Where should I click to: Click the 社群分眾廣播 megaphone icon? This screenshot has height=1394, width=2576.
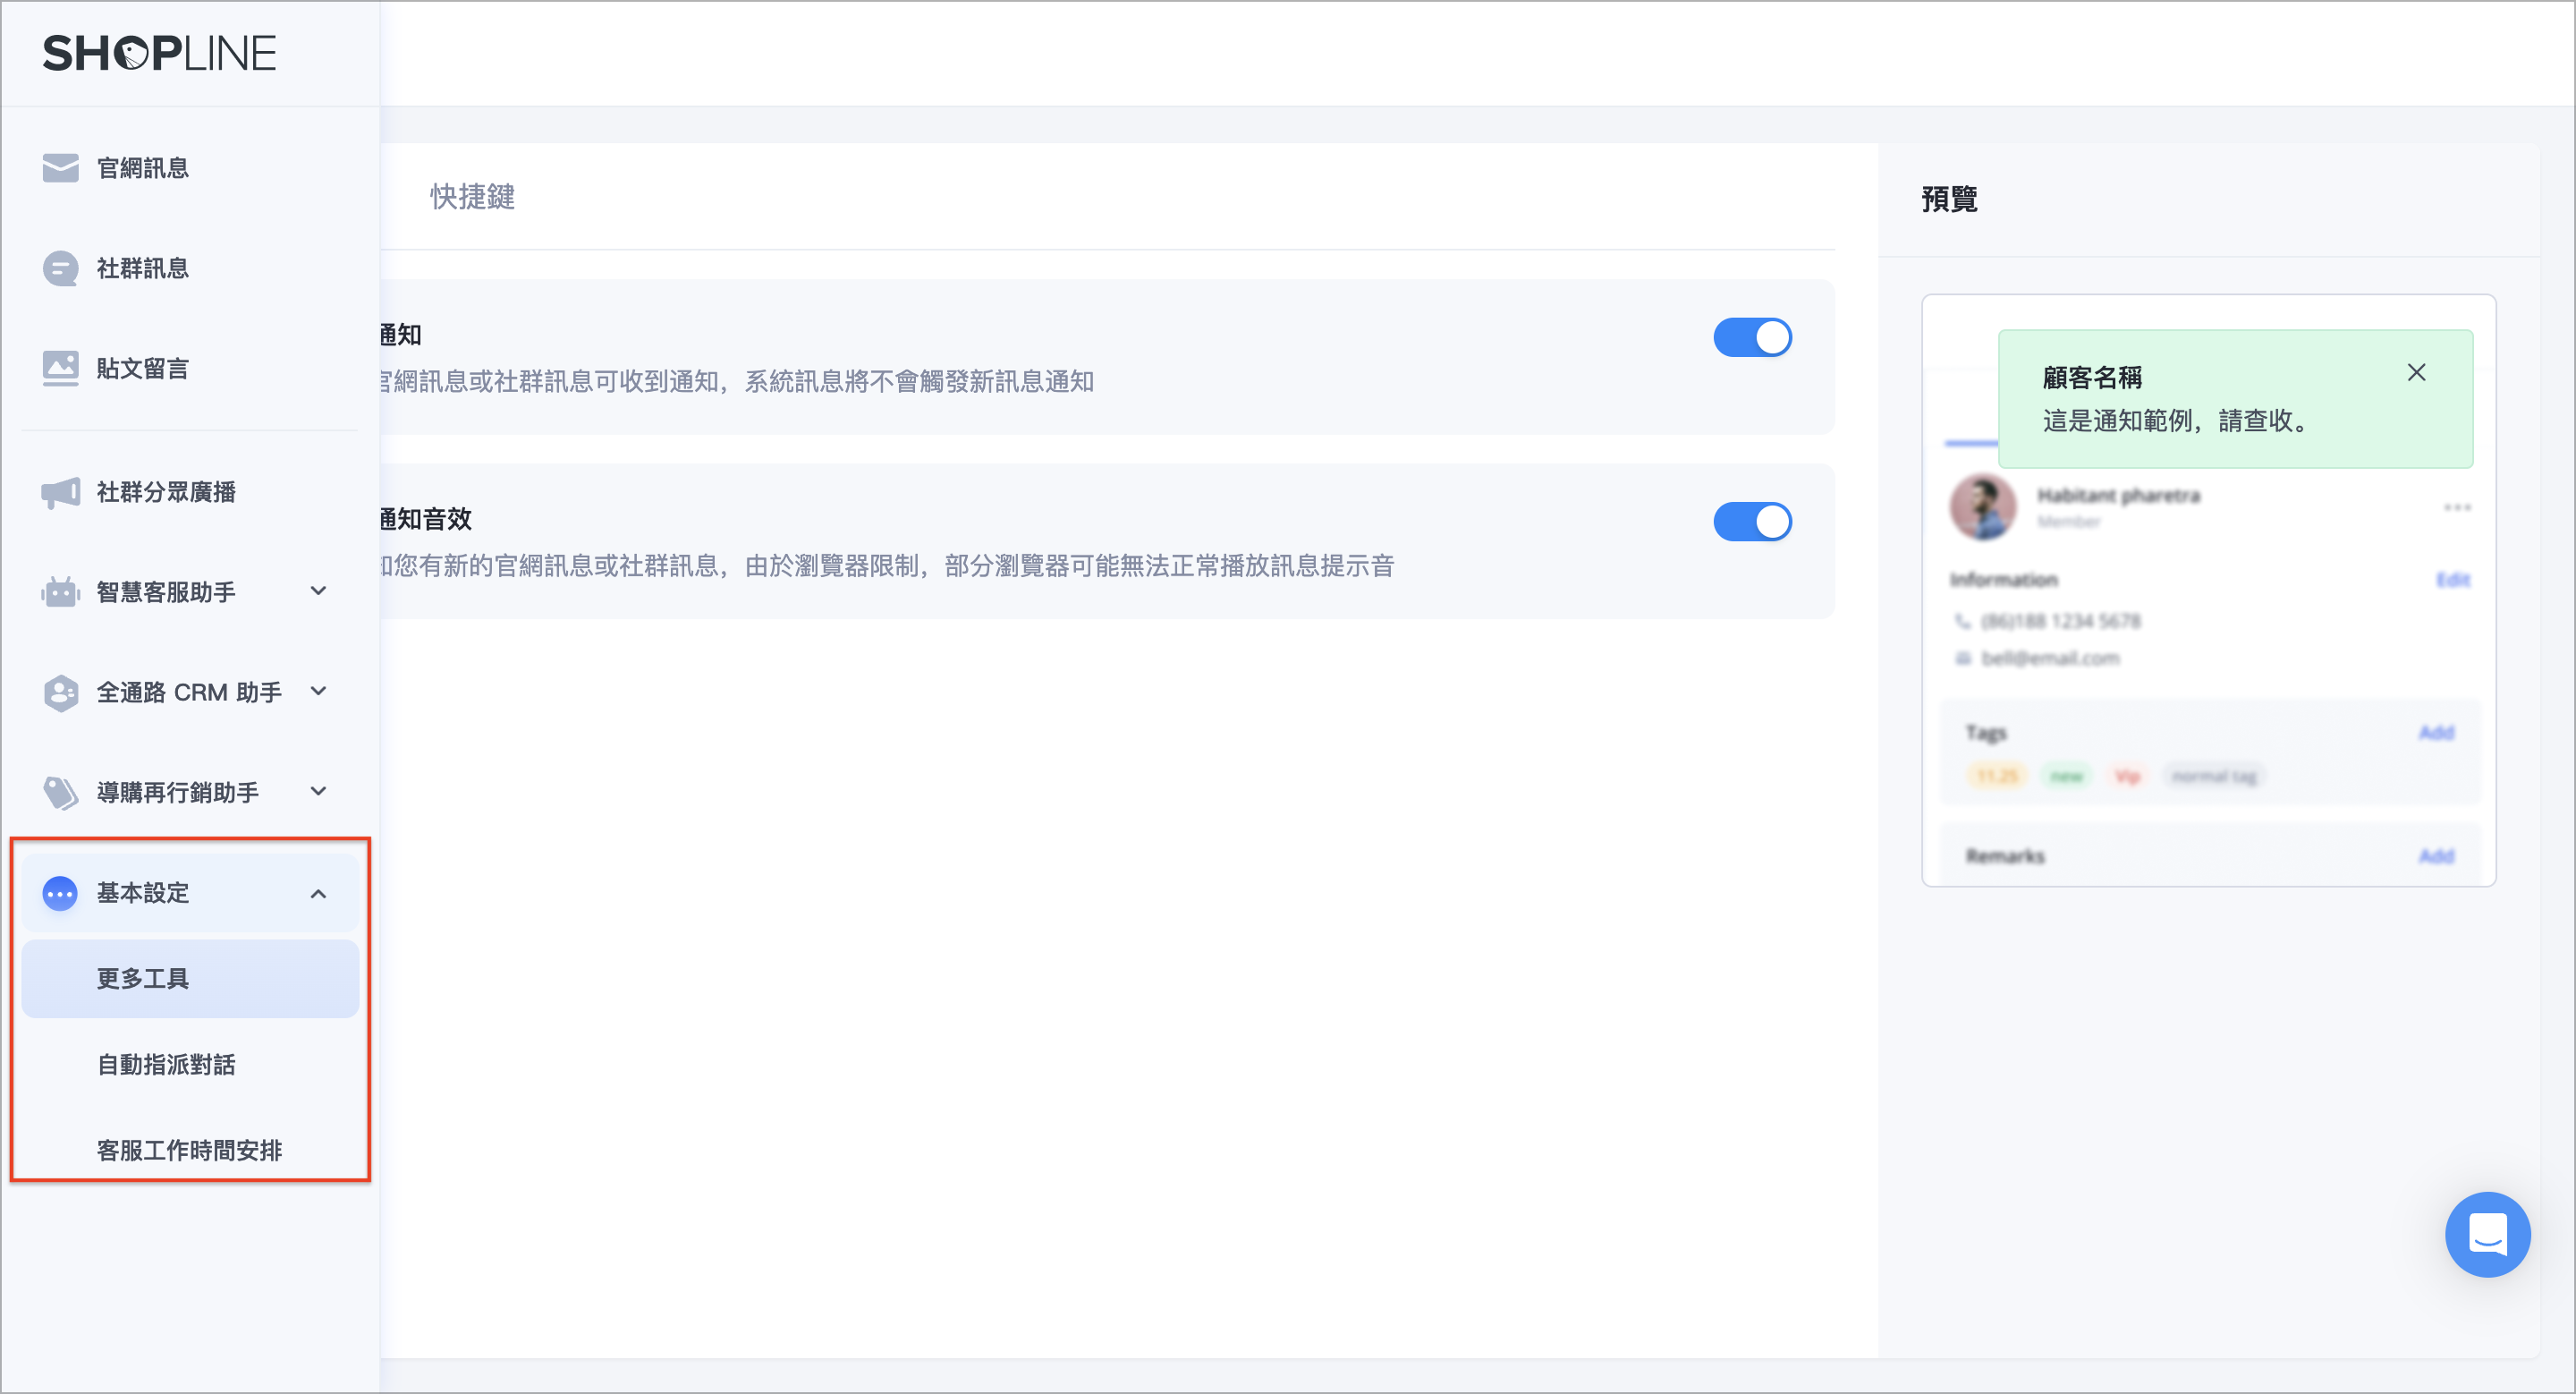pos(61,492)
